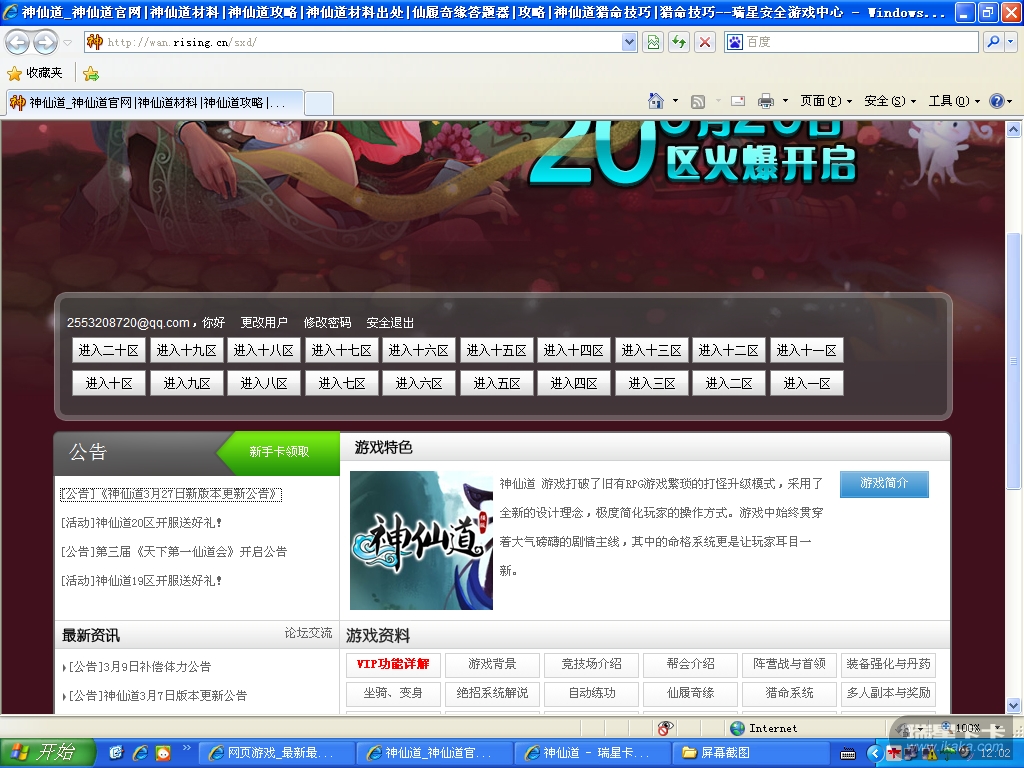
Task: Open the 安全(S) menu
Action: click(x=890, y=101)
